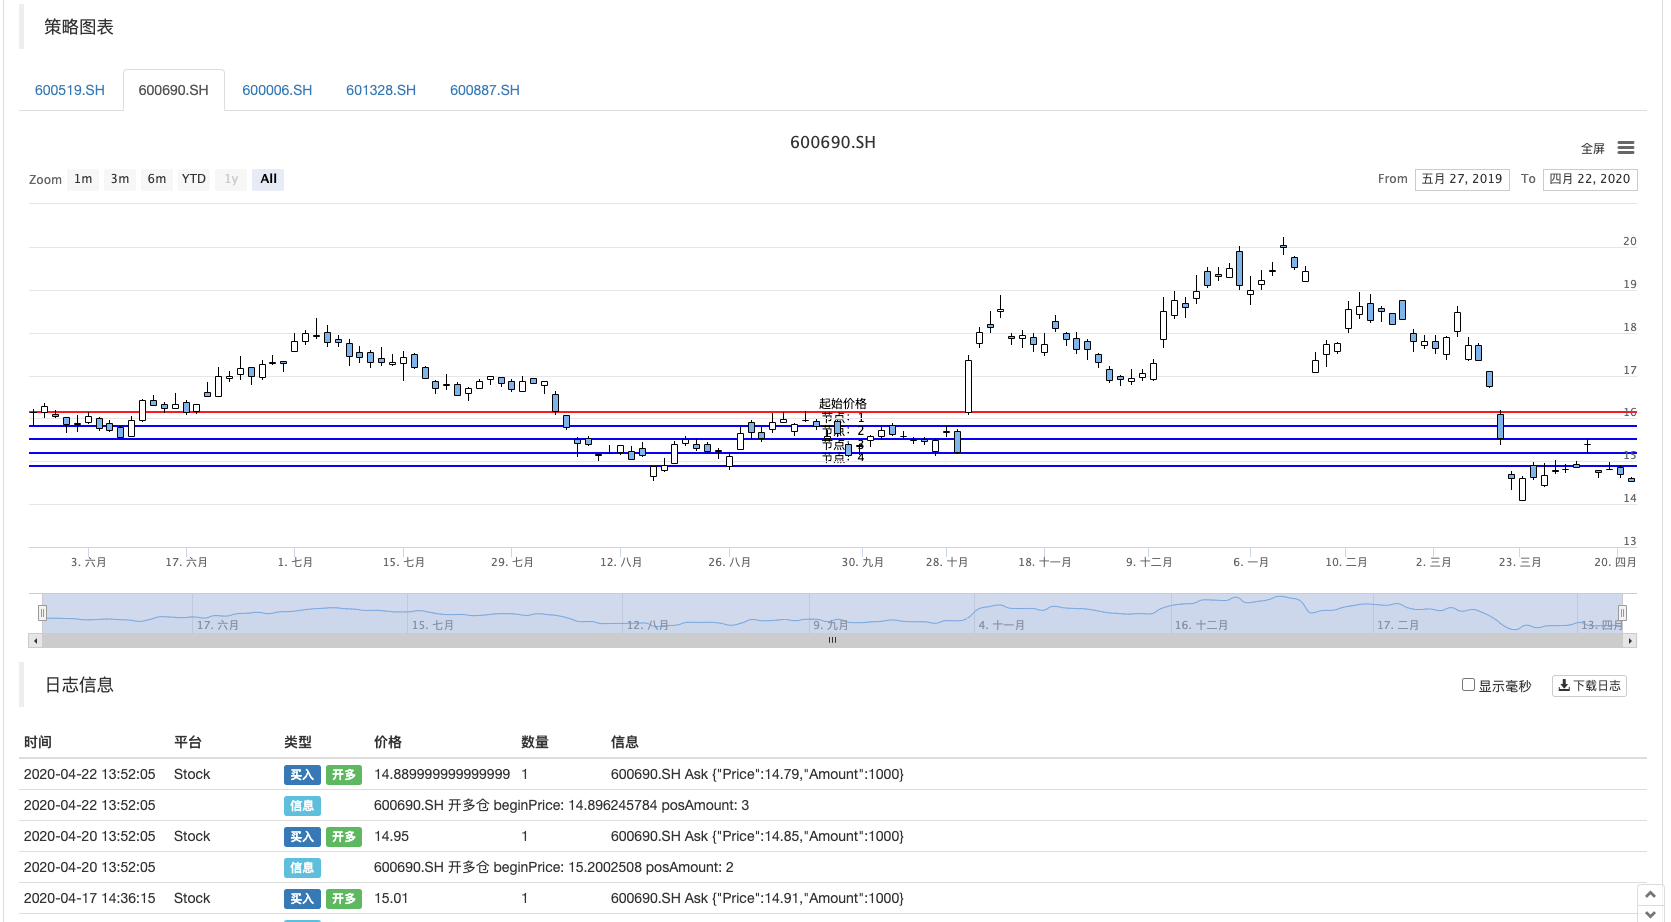Viewport: 1671px width, 922px height.
Task: Click info text with Price 14.85
Action: pos(757,836)
